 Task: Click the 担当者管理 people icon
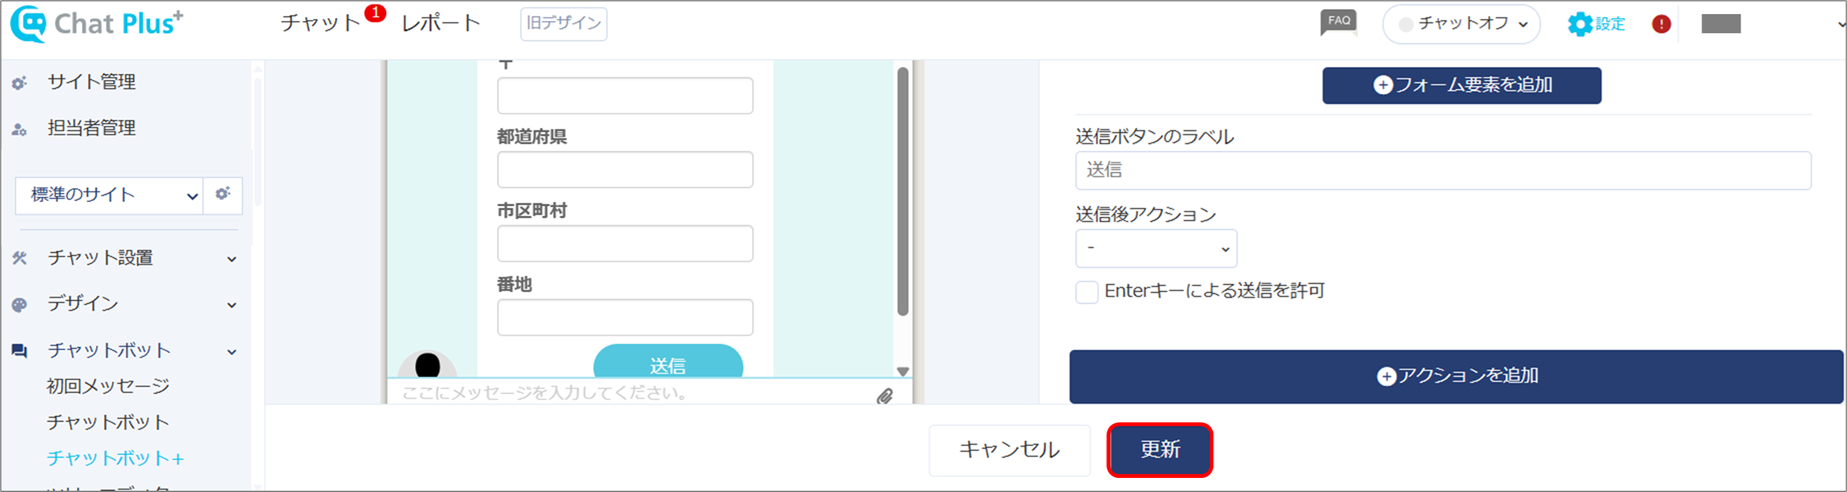(x=19, y=129)
